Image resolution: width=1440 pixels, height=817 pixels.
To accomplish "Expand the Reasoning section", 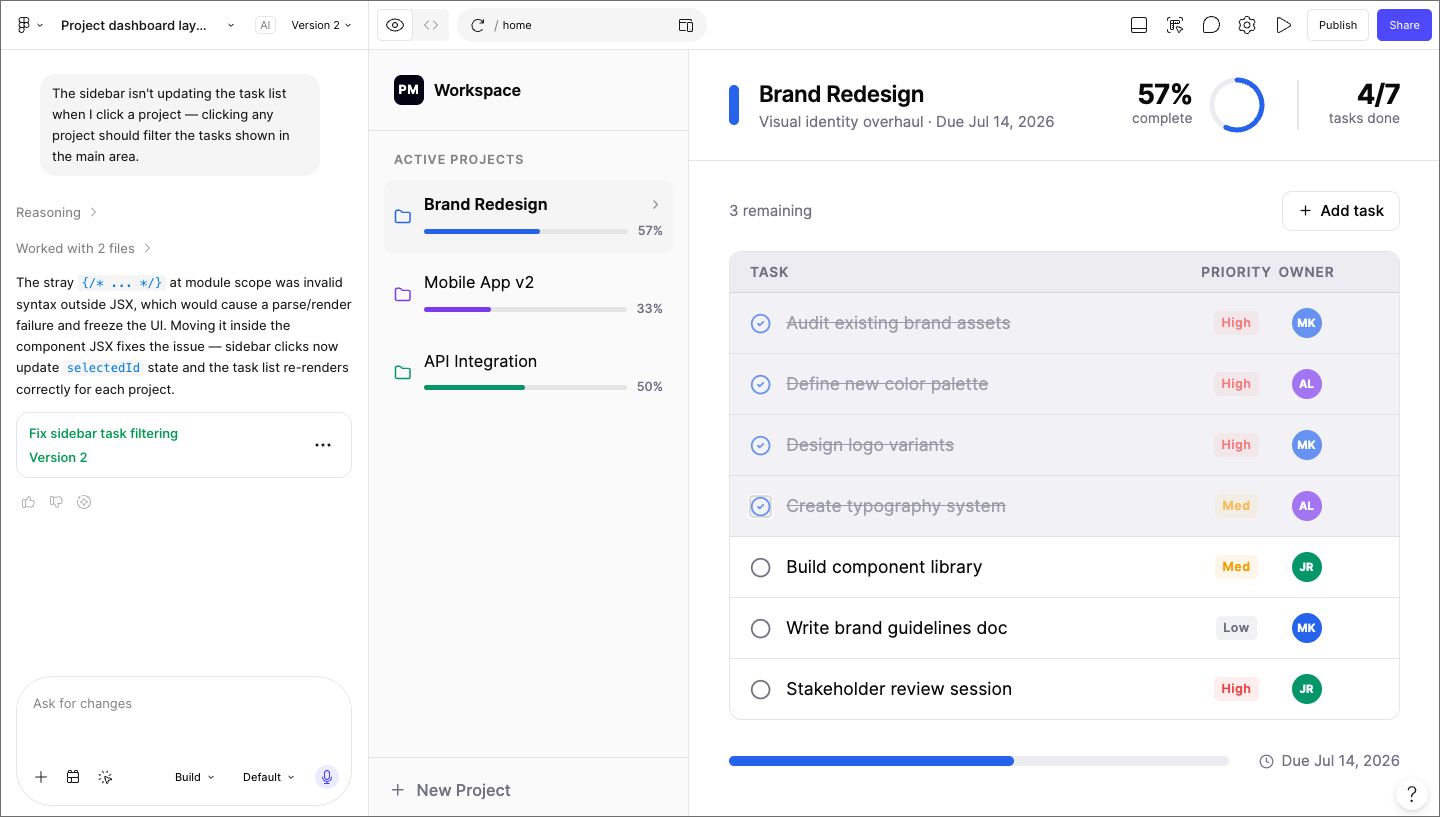I will (x=57, y=212).
